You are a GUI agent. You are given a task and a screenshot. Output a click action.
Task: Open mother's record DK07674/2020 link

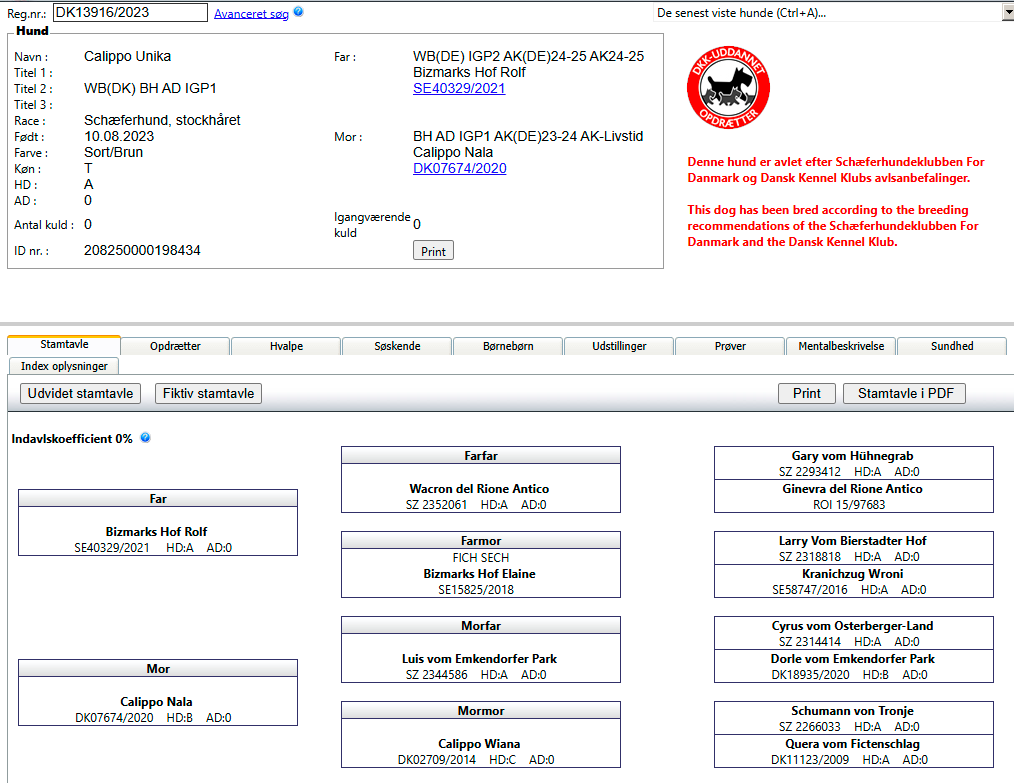459,168
